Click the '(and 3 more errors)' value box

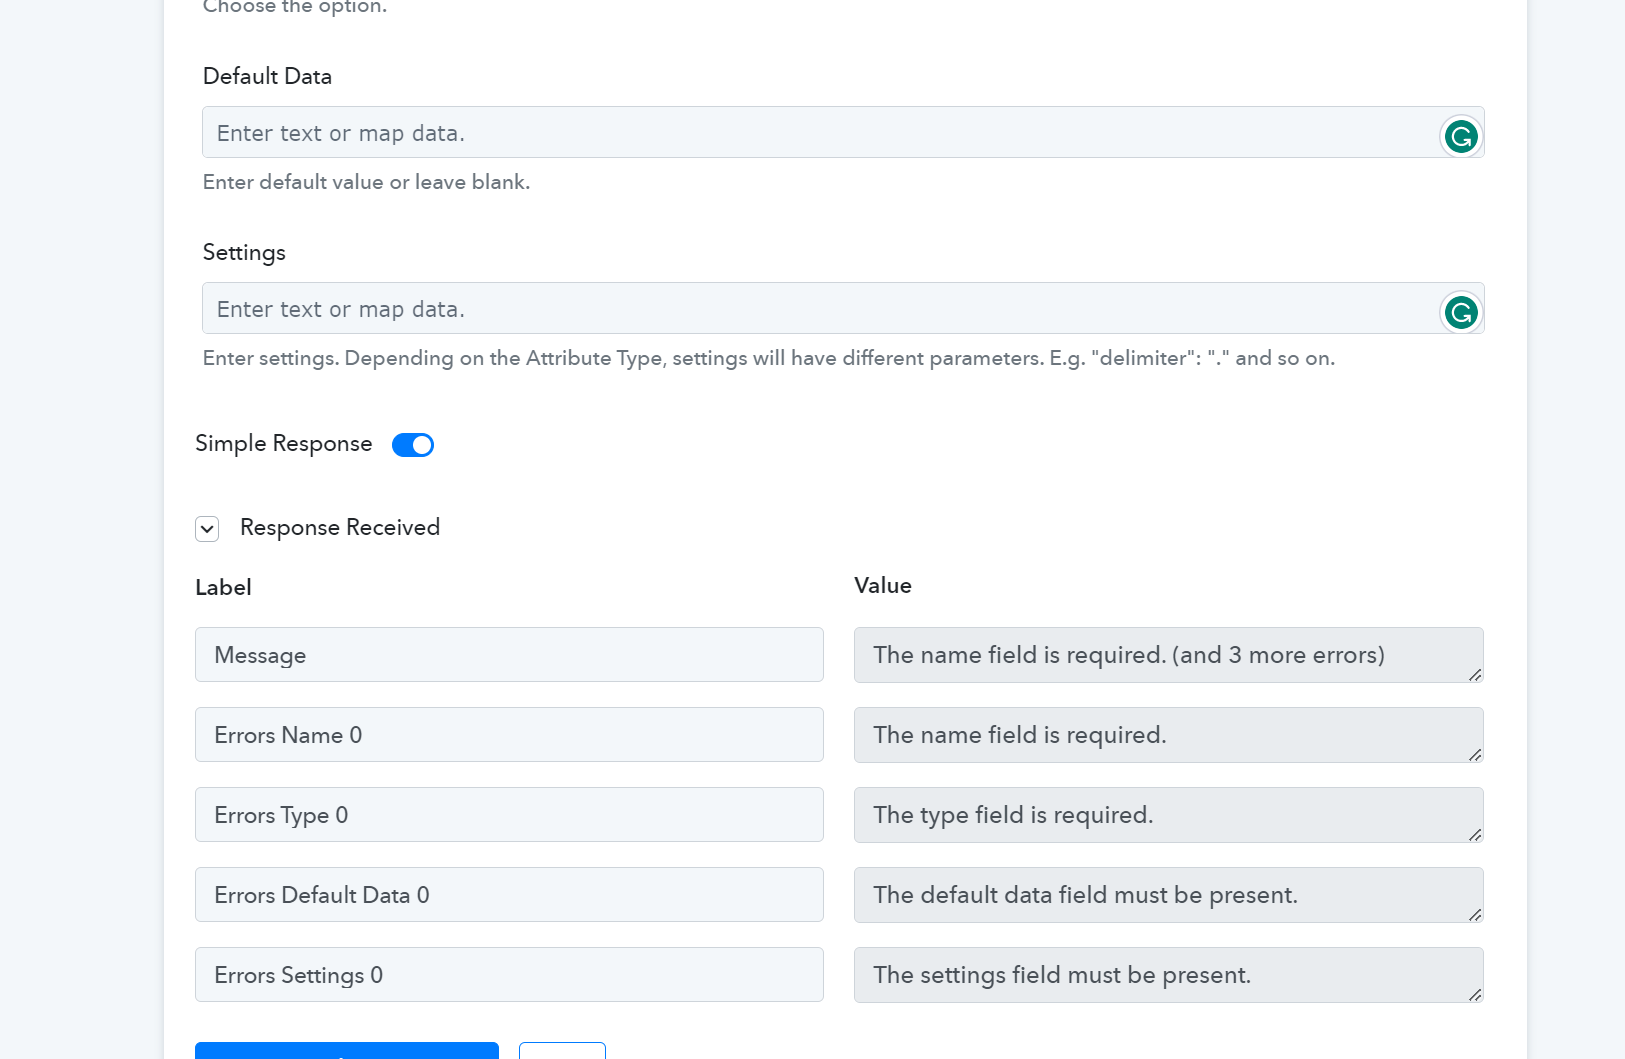click(1168, 655)
